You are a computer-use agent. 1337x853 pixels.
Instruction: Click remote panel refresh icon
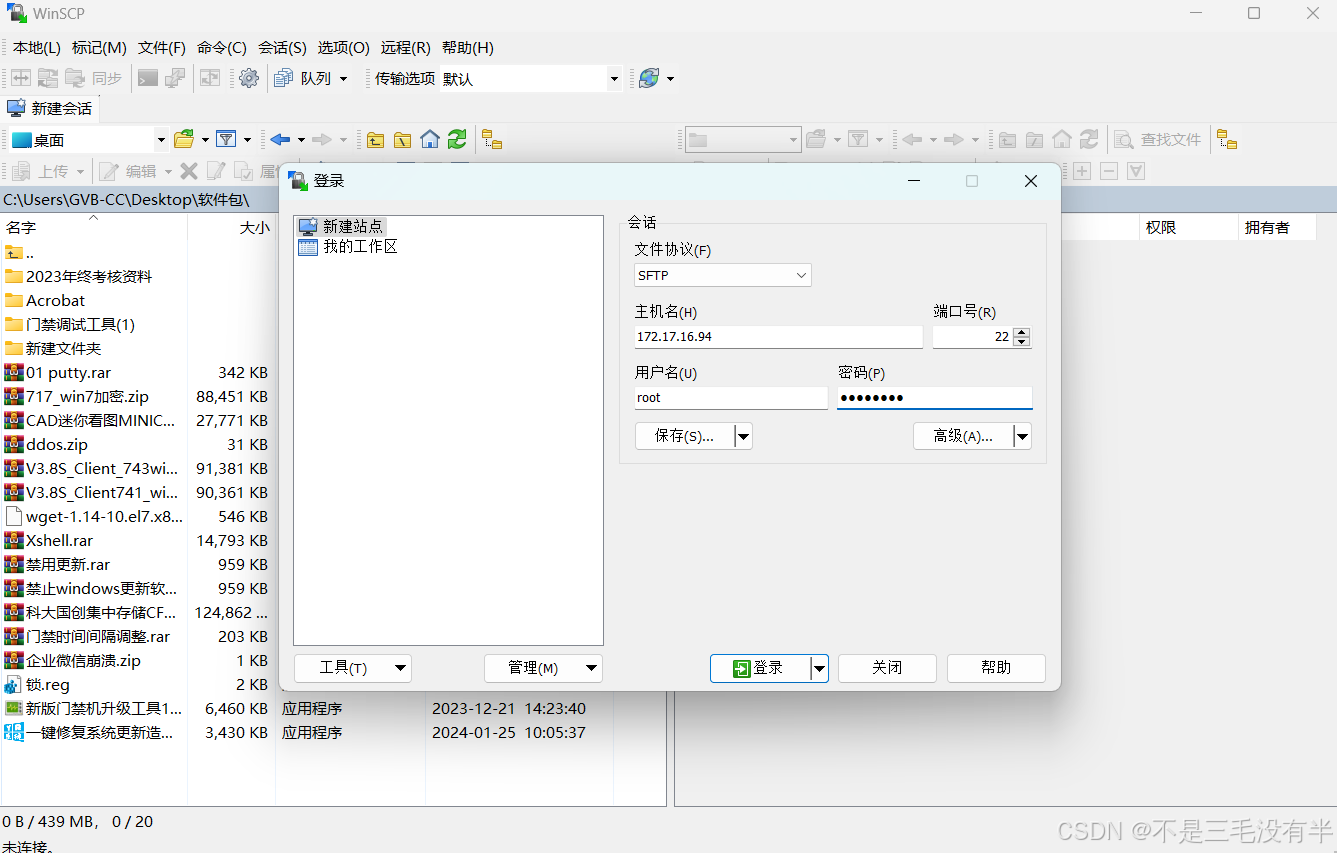tap(1089, 139)
